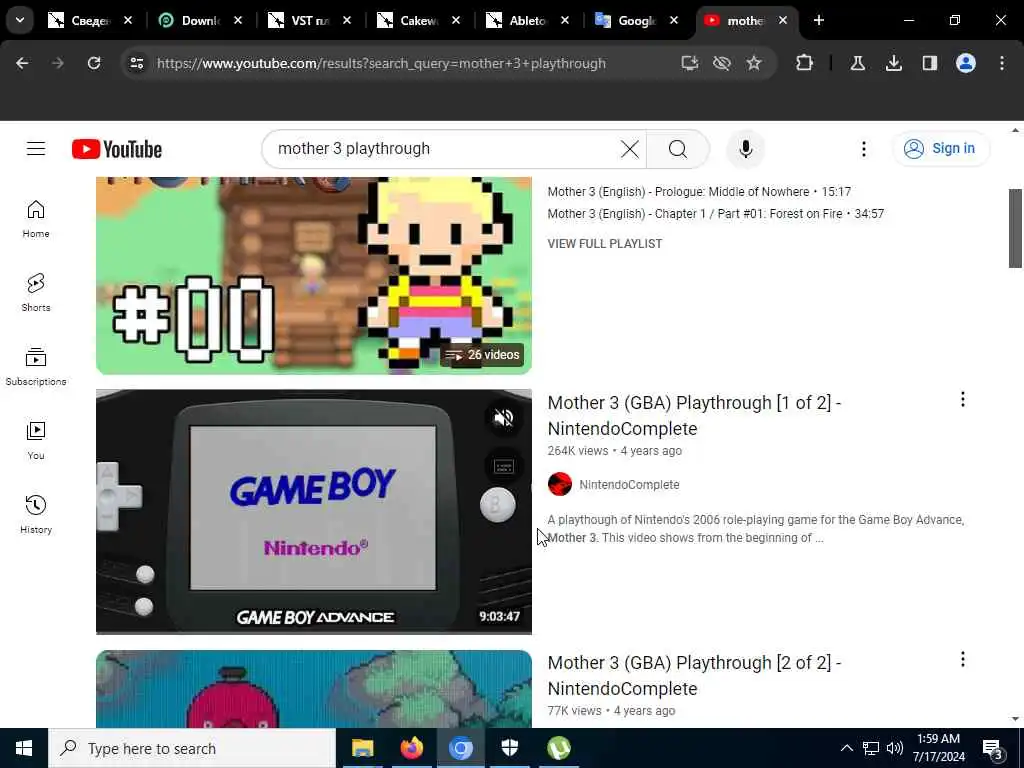Show hidden system tray icons

point(846,748)
